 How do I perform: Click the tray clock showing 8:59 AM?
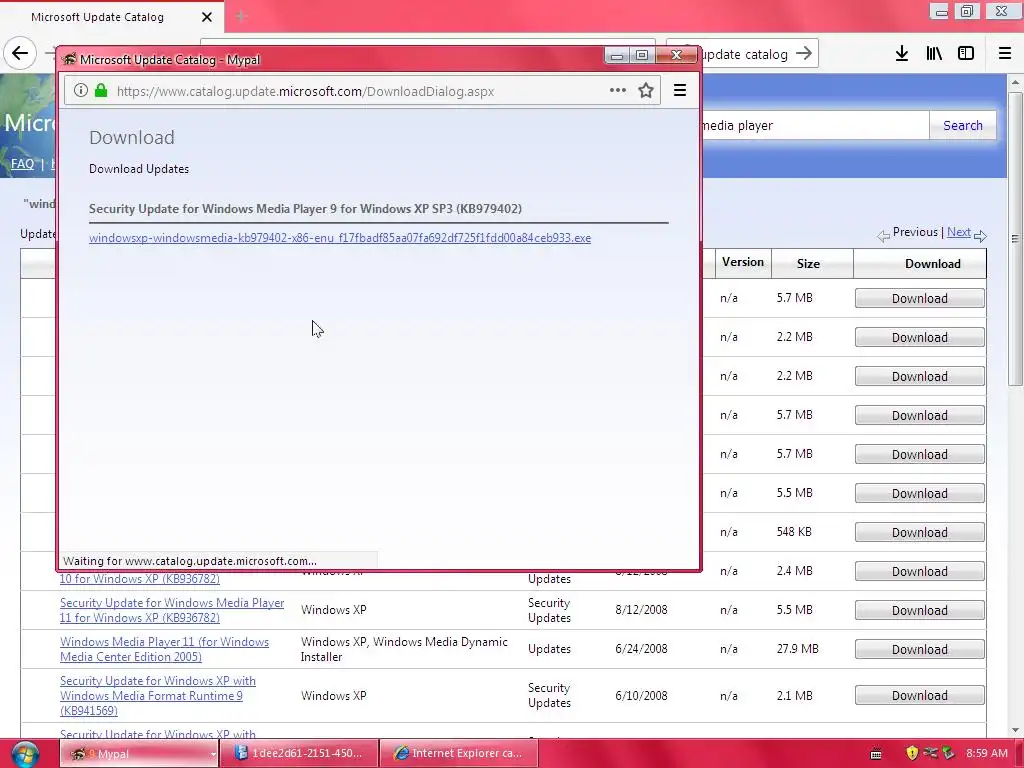(987, 753)
